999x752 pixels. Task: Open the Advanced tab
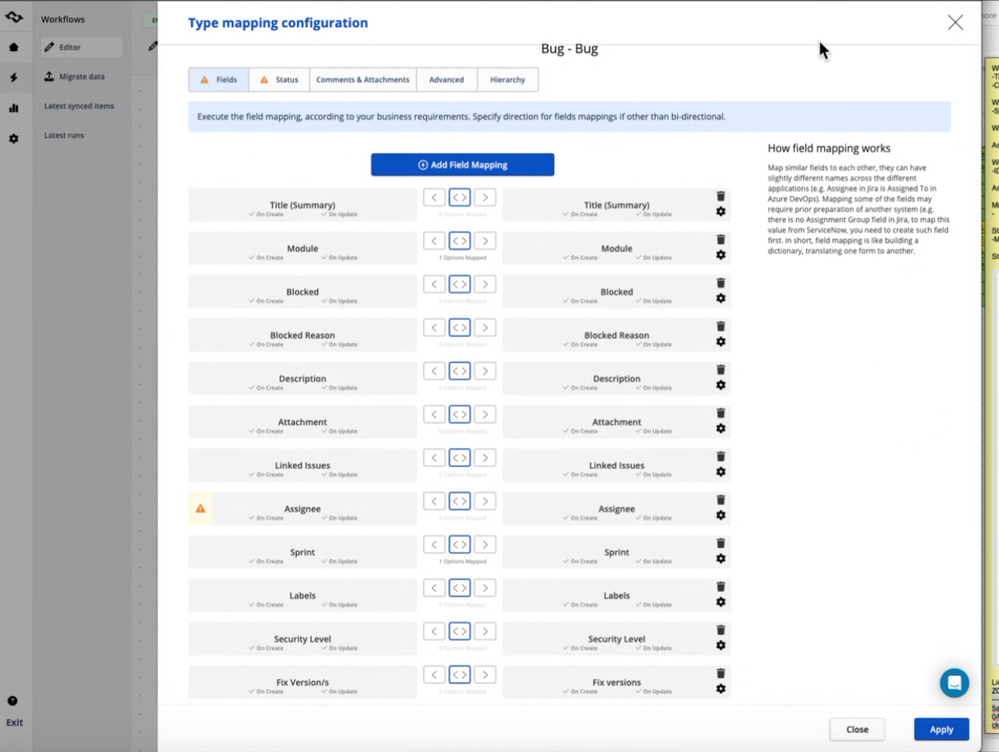tap(446, 80)
